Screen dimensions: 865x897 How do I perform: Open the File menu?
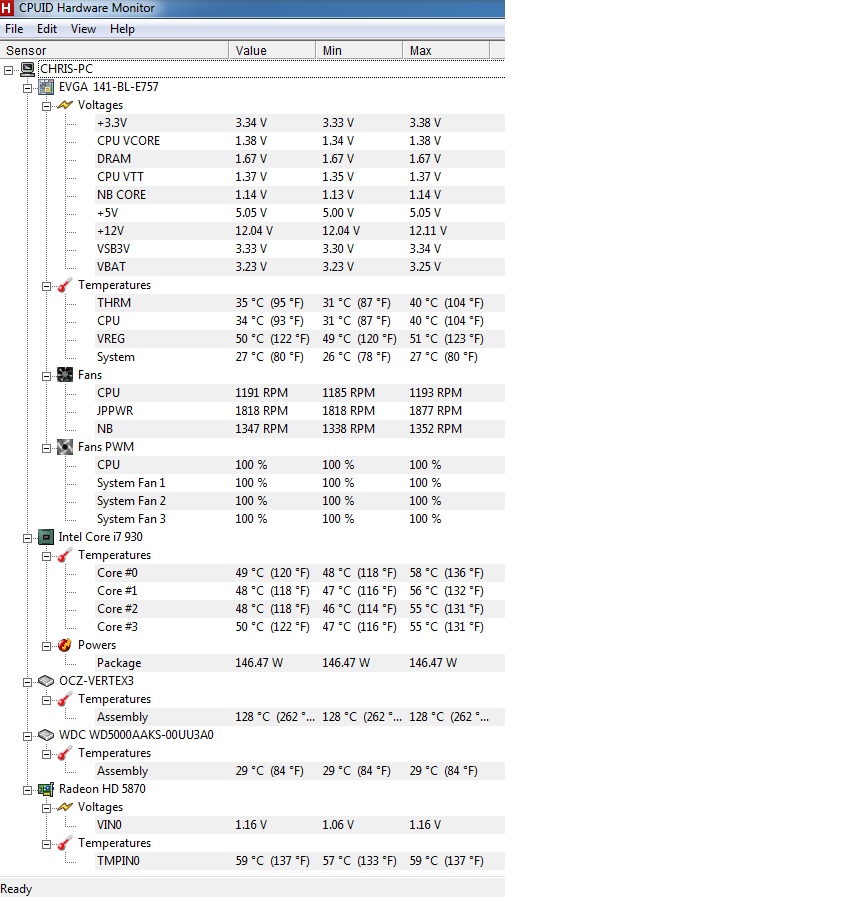(x=14, y=29)
